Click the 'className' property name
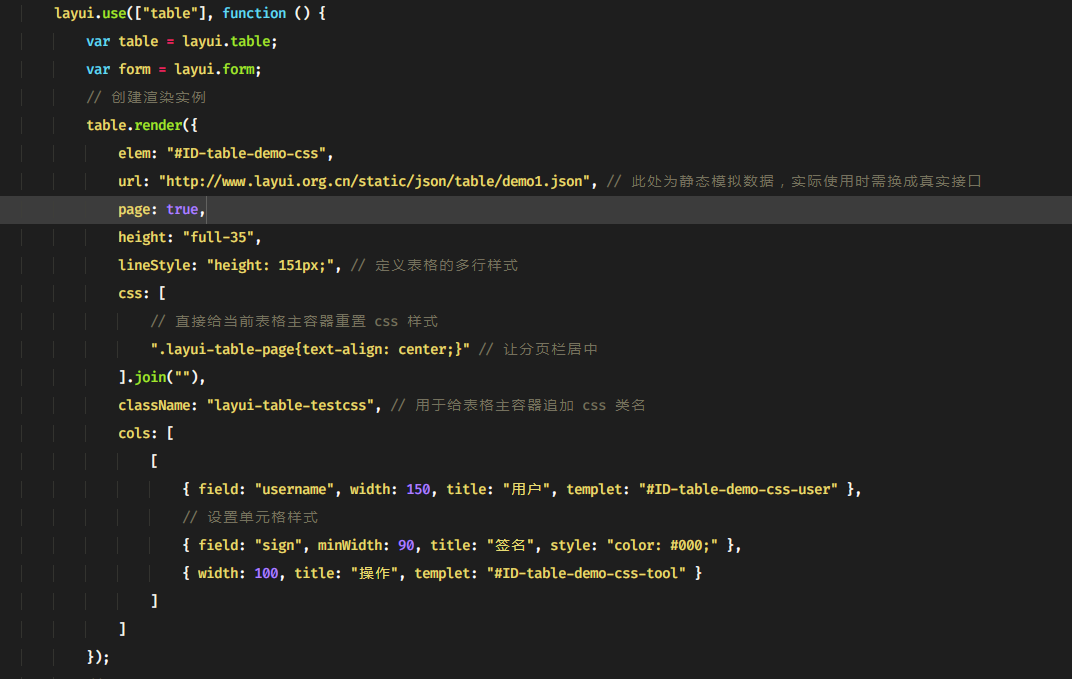 (154, 405)
